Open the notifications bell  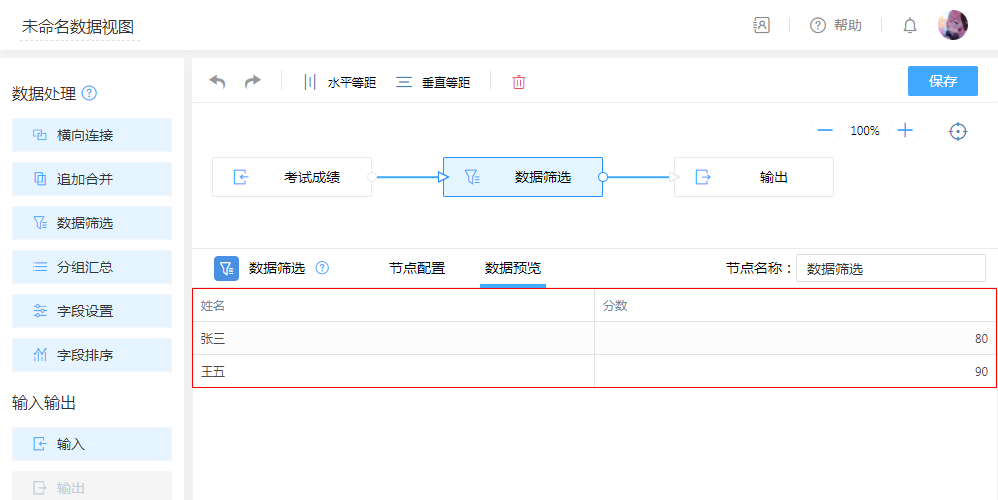click(x=910, y=26)
